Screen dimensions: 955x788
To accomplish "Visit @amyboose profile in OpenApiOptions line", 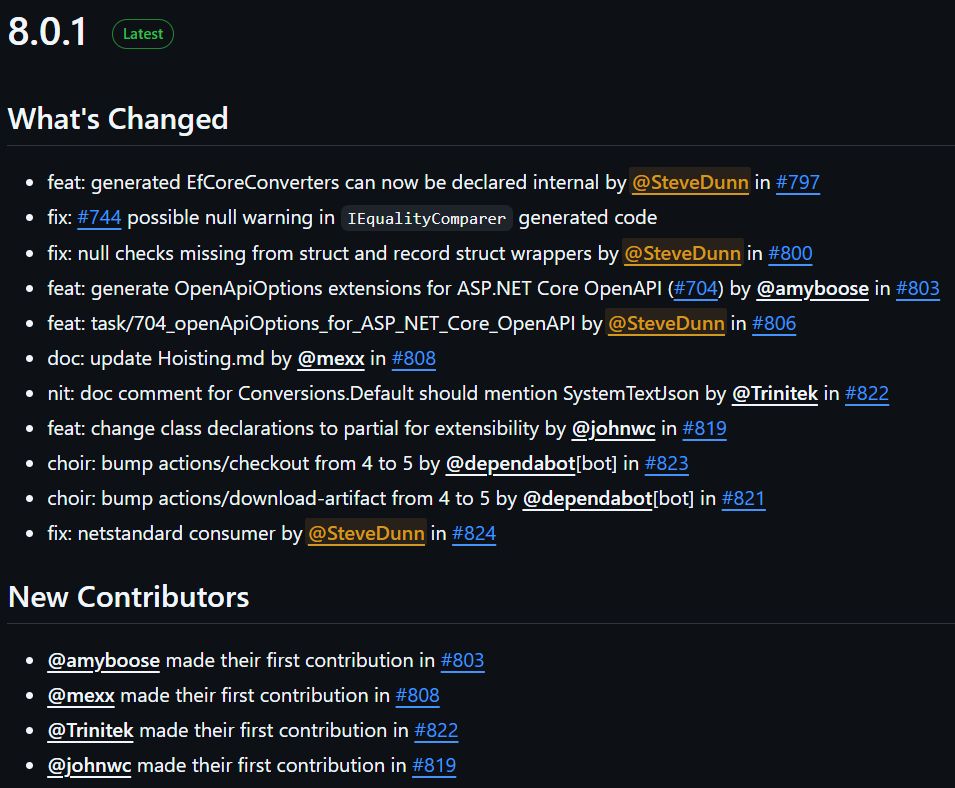I will pos(812,289).
